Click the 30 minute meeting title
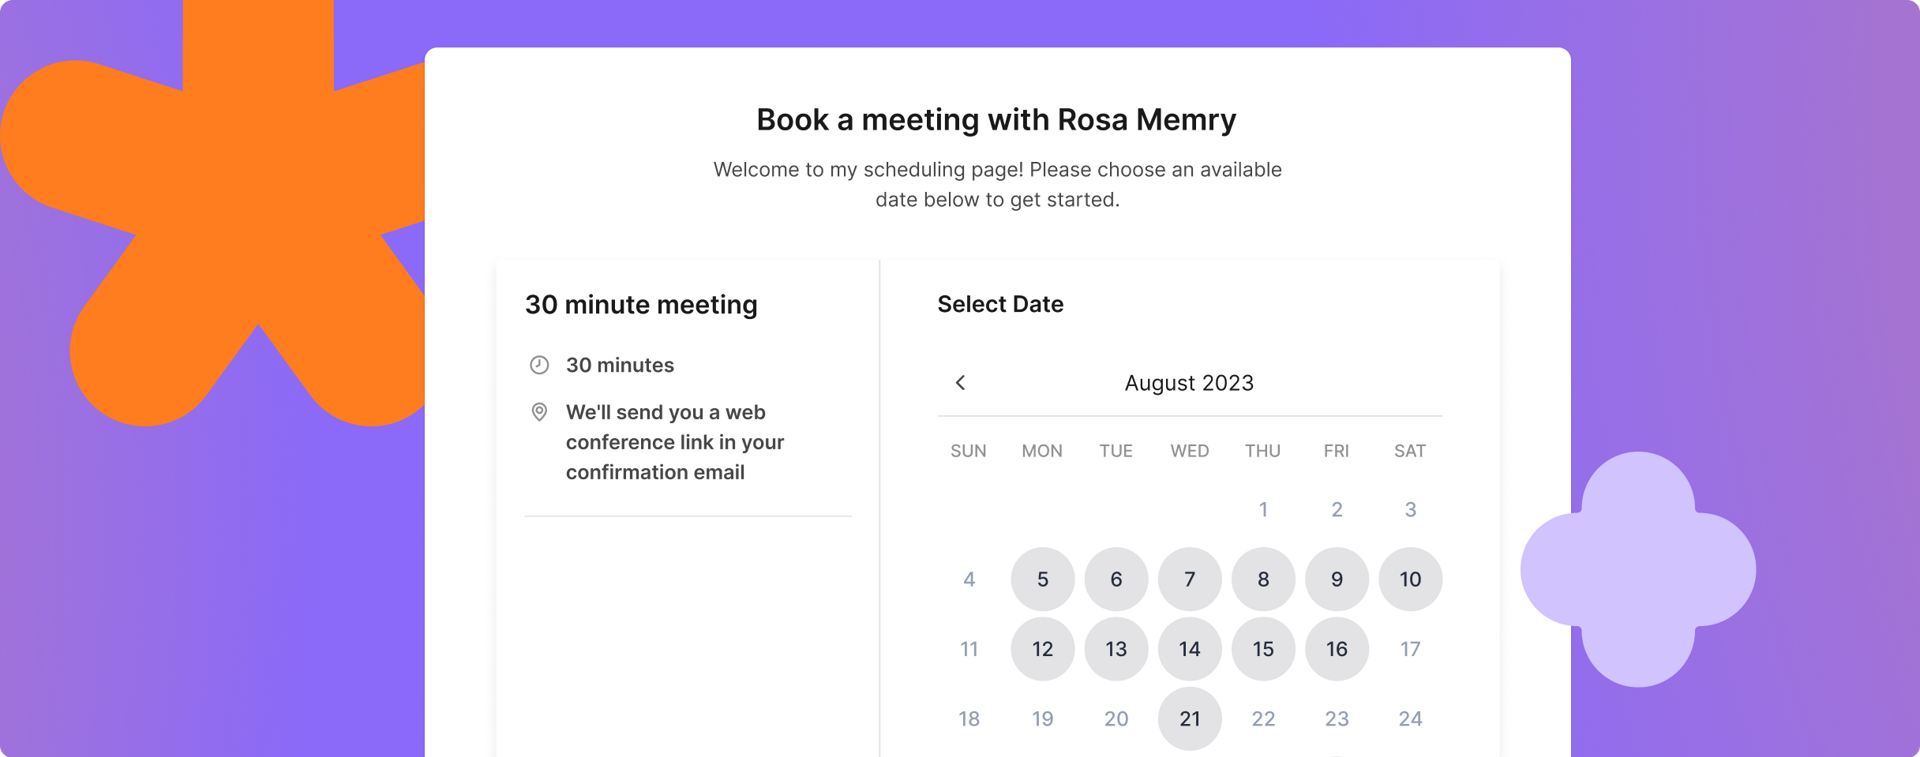The height and width of the screenshot is (757, 1920). [641, 305]
